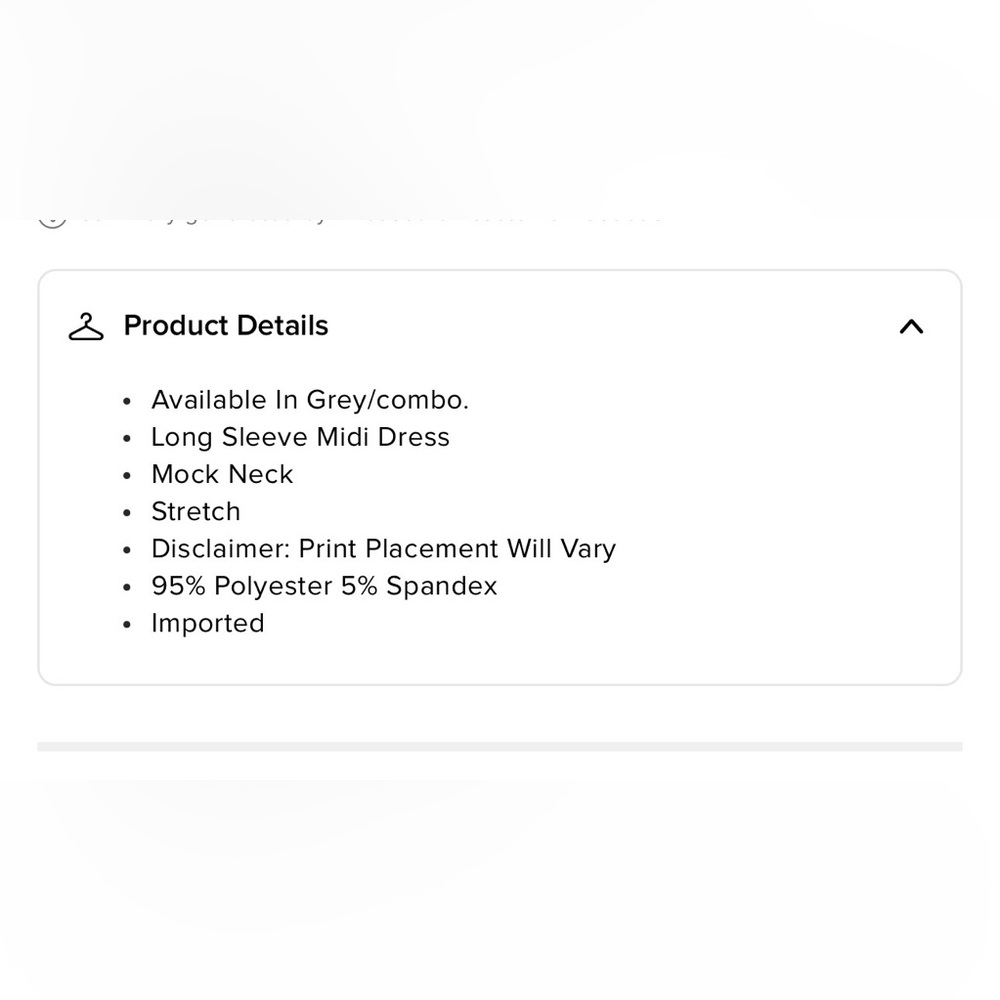Click the Product Details heading

pyautogui.click(x=226, y=326)
